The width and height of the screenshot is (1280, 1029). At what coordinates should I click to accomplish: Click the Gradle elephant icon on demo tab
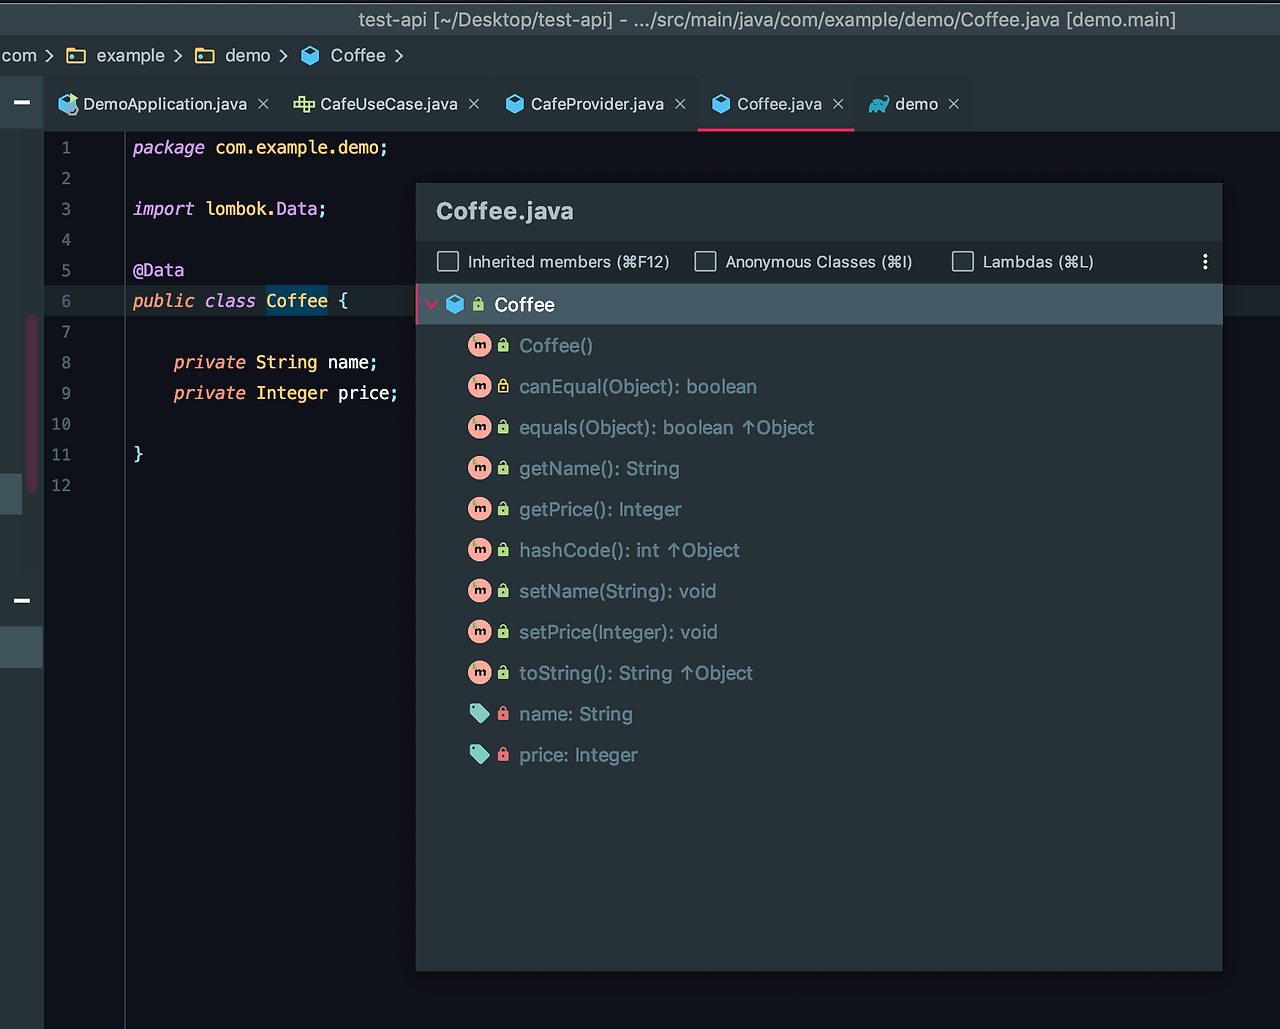(x=878, y=104)
